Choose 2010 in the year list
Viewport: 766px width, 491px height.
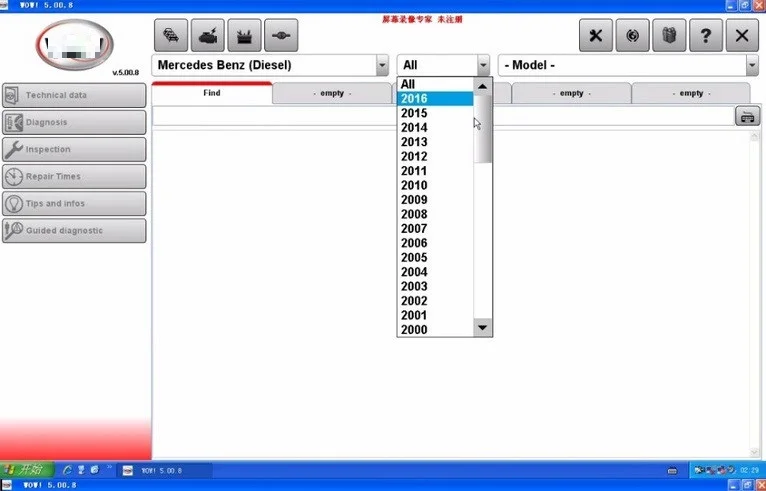(x=435, y=185)
